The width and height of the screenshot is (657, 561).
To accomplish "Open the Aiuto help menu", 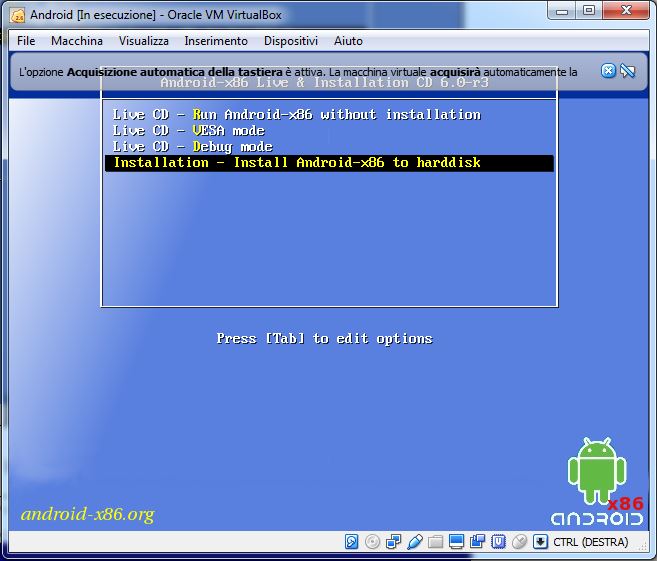I will click(348, 41).
